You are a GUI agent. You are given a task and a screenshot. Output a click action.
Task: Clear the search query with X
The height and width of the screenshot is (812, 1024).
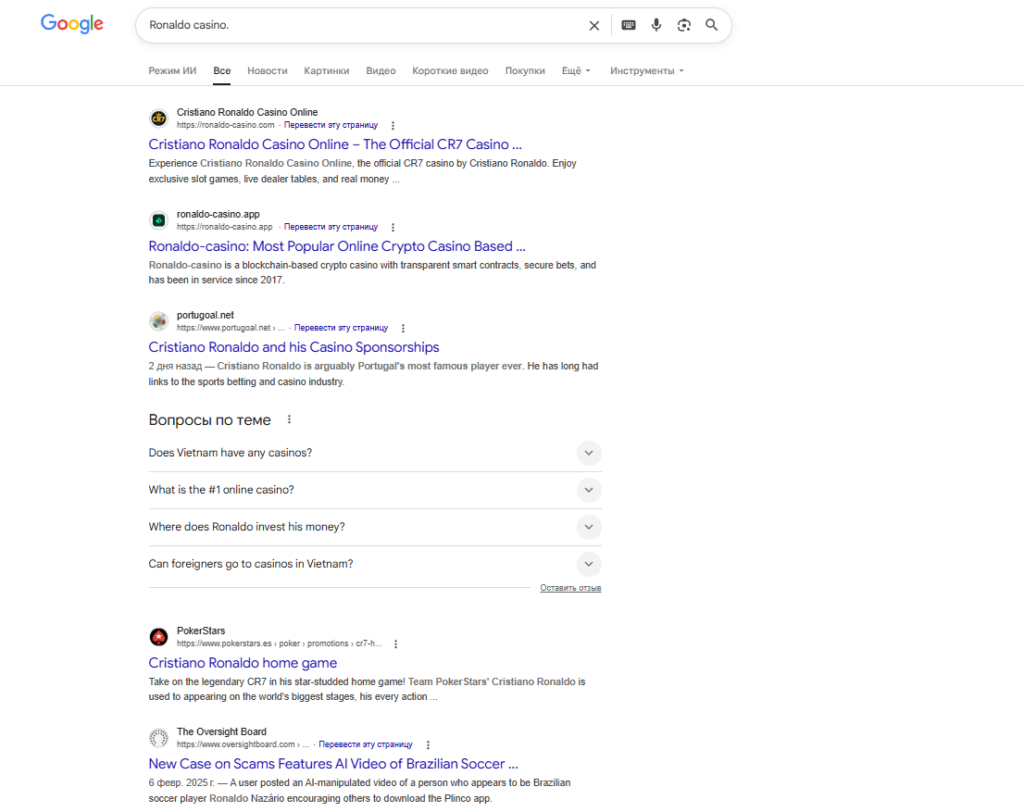pos(594,25)
